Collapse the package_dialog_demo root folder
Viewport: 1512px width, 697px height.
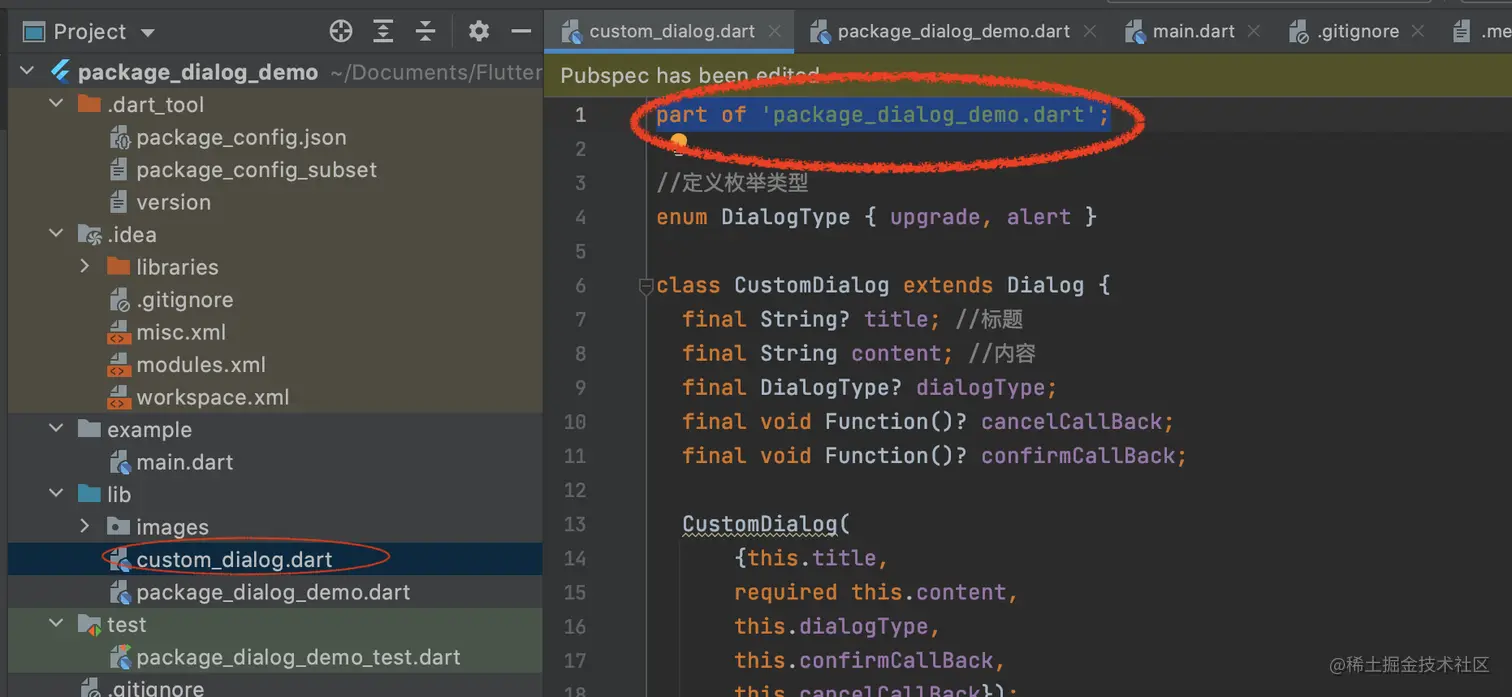coord(27,72)
